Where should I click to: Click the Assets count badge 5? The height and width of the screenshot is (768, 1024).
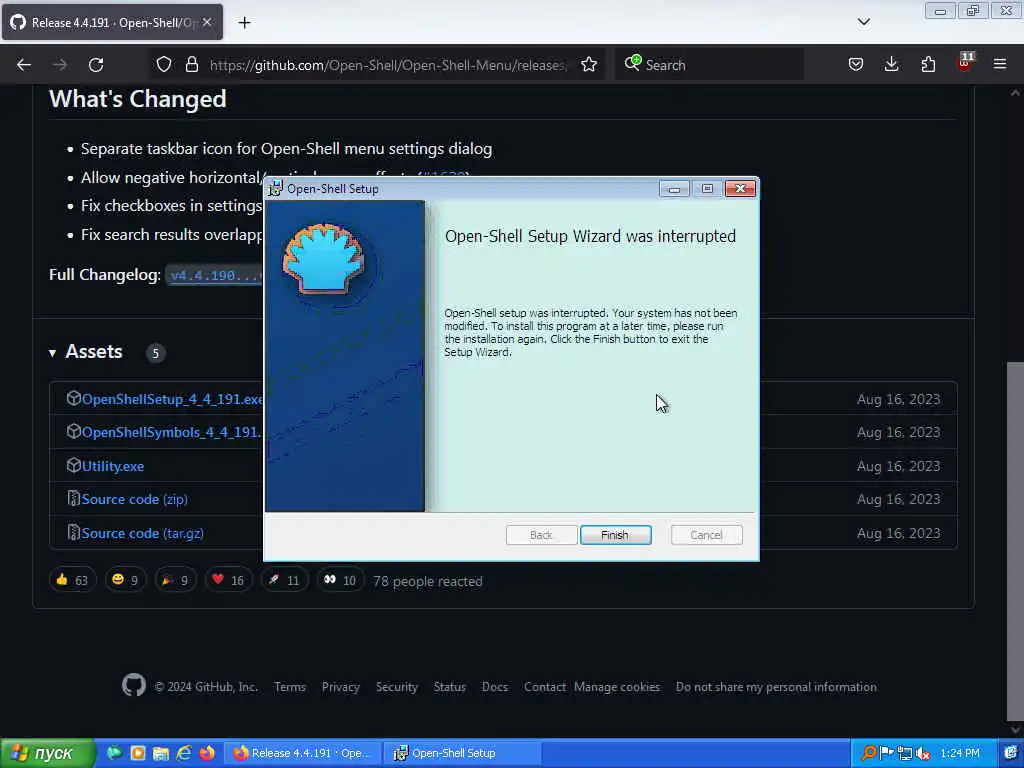[x=155, y=353]
